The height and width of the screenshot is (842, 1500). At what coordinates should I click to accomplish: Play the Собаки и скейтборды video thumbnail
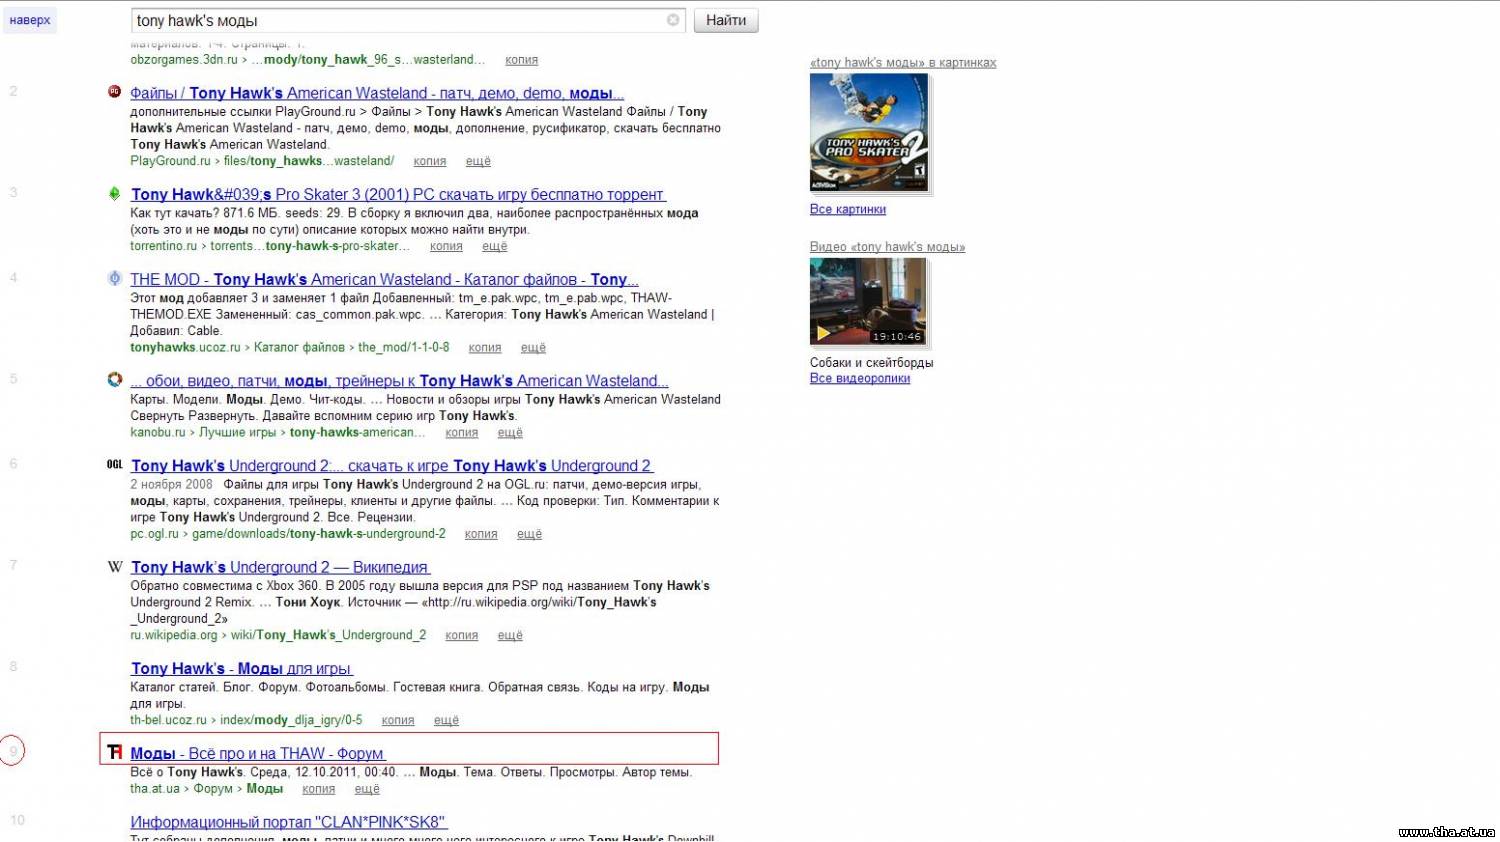(x=868, y=302)
